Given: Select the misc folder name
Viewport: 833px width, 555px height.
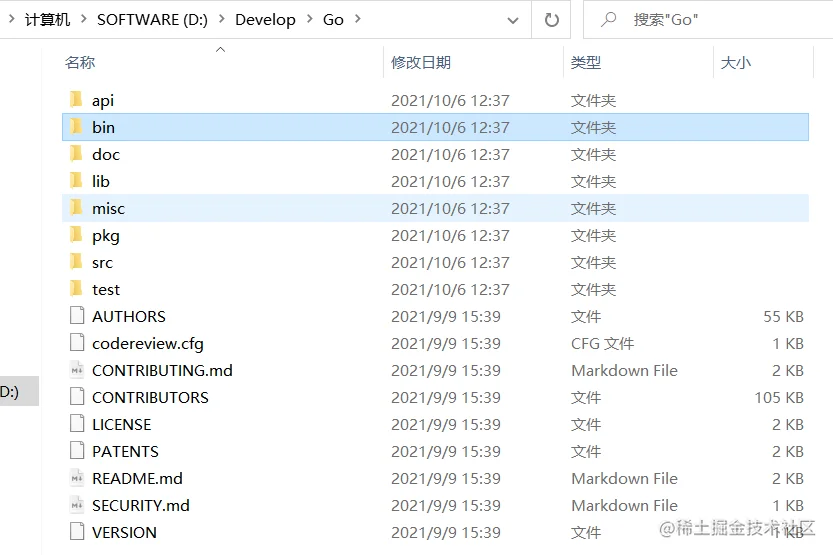Looking at the screenshot, I should (x=108, y=208).
